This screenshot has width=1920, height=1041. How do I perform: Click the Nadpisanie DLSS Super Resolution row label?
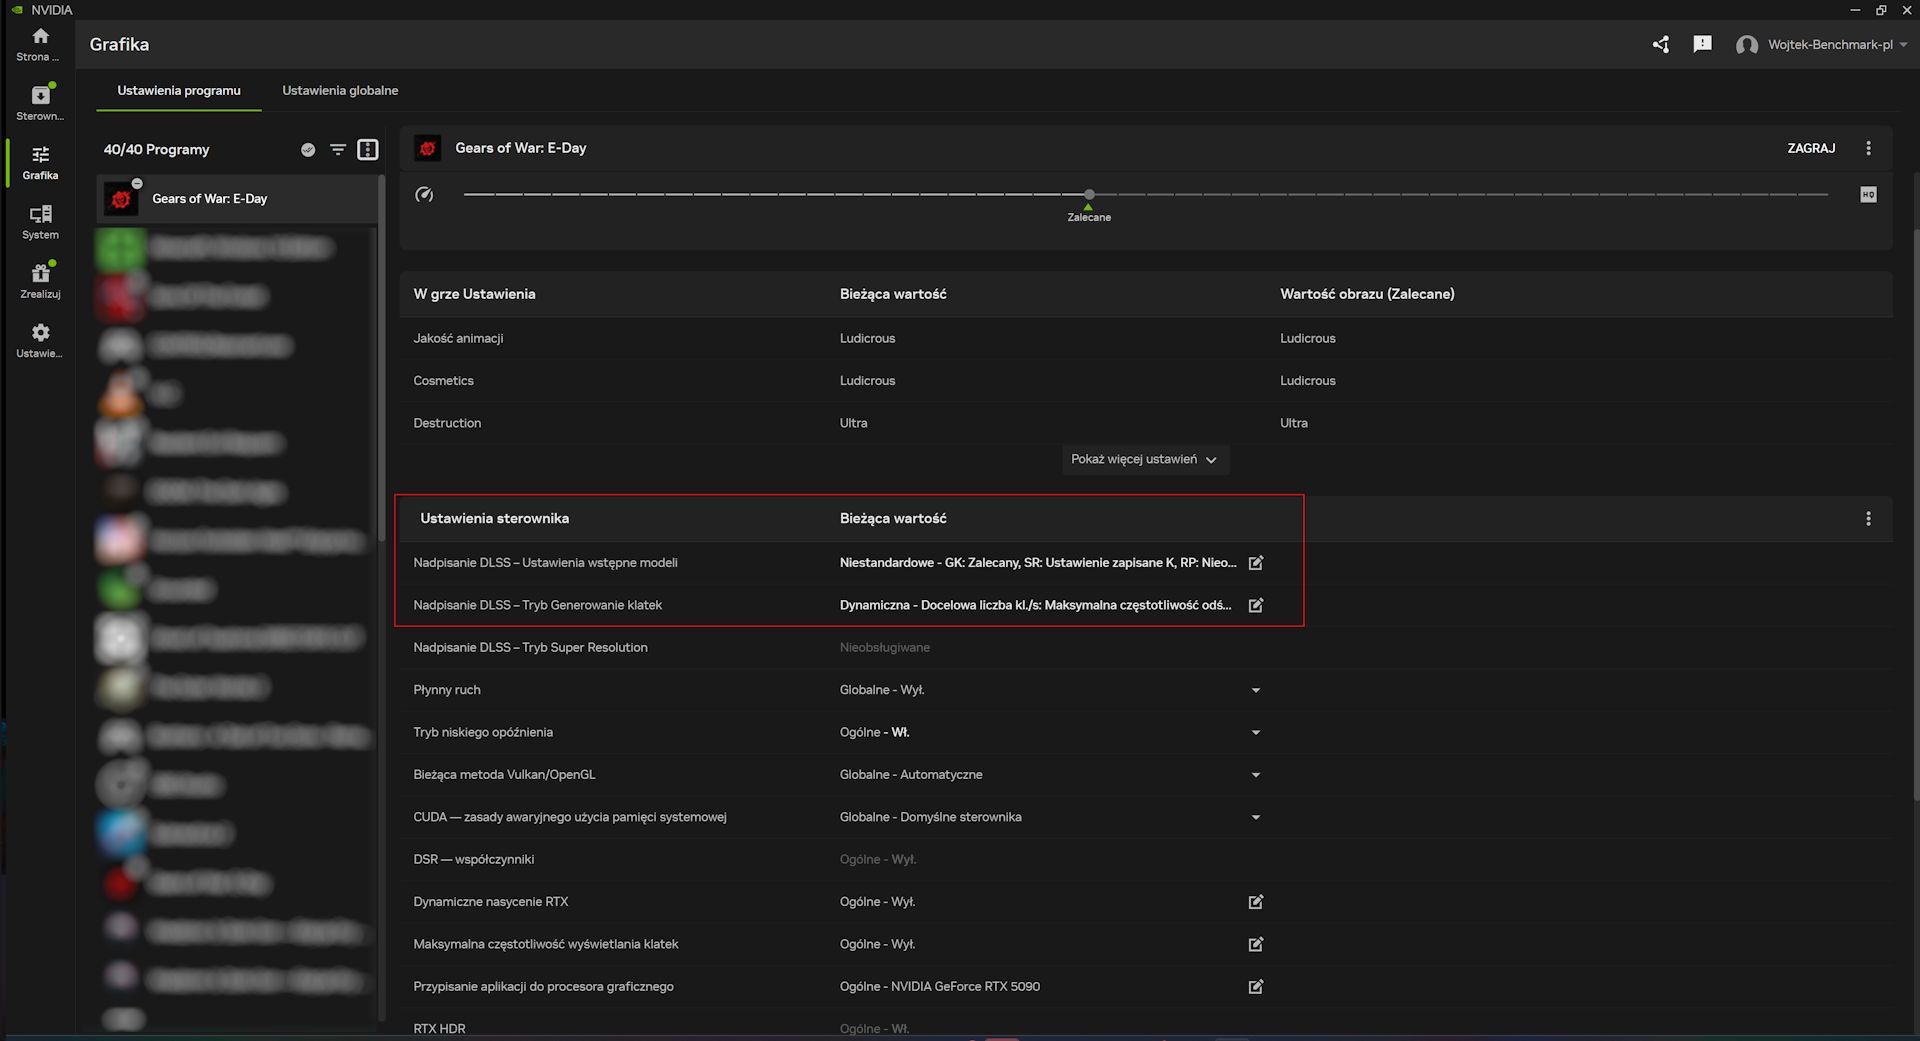(x=530, y=648)
